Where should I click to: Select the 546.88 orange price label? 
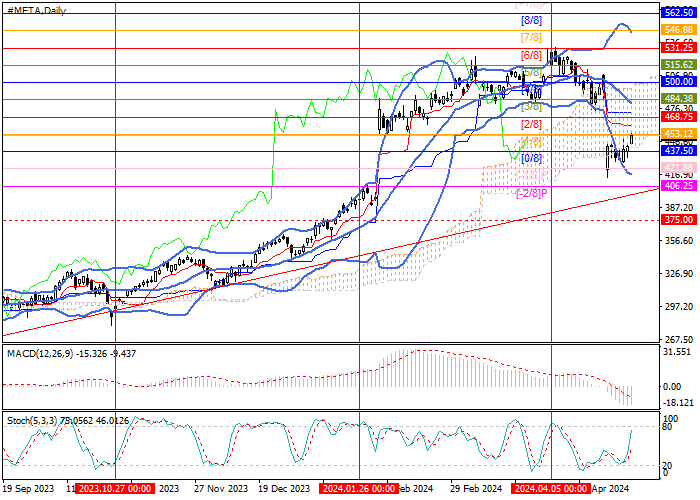pos(678,29)
